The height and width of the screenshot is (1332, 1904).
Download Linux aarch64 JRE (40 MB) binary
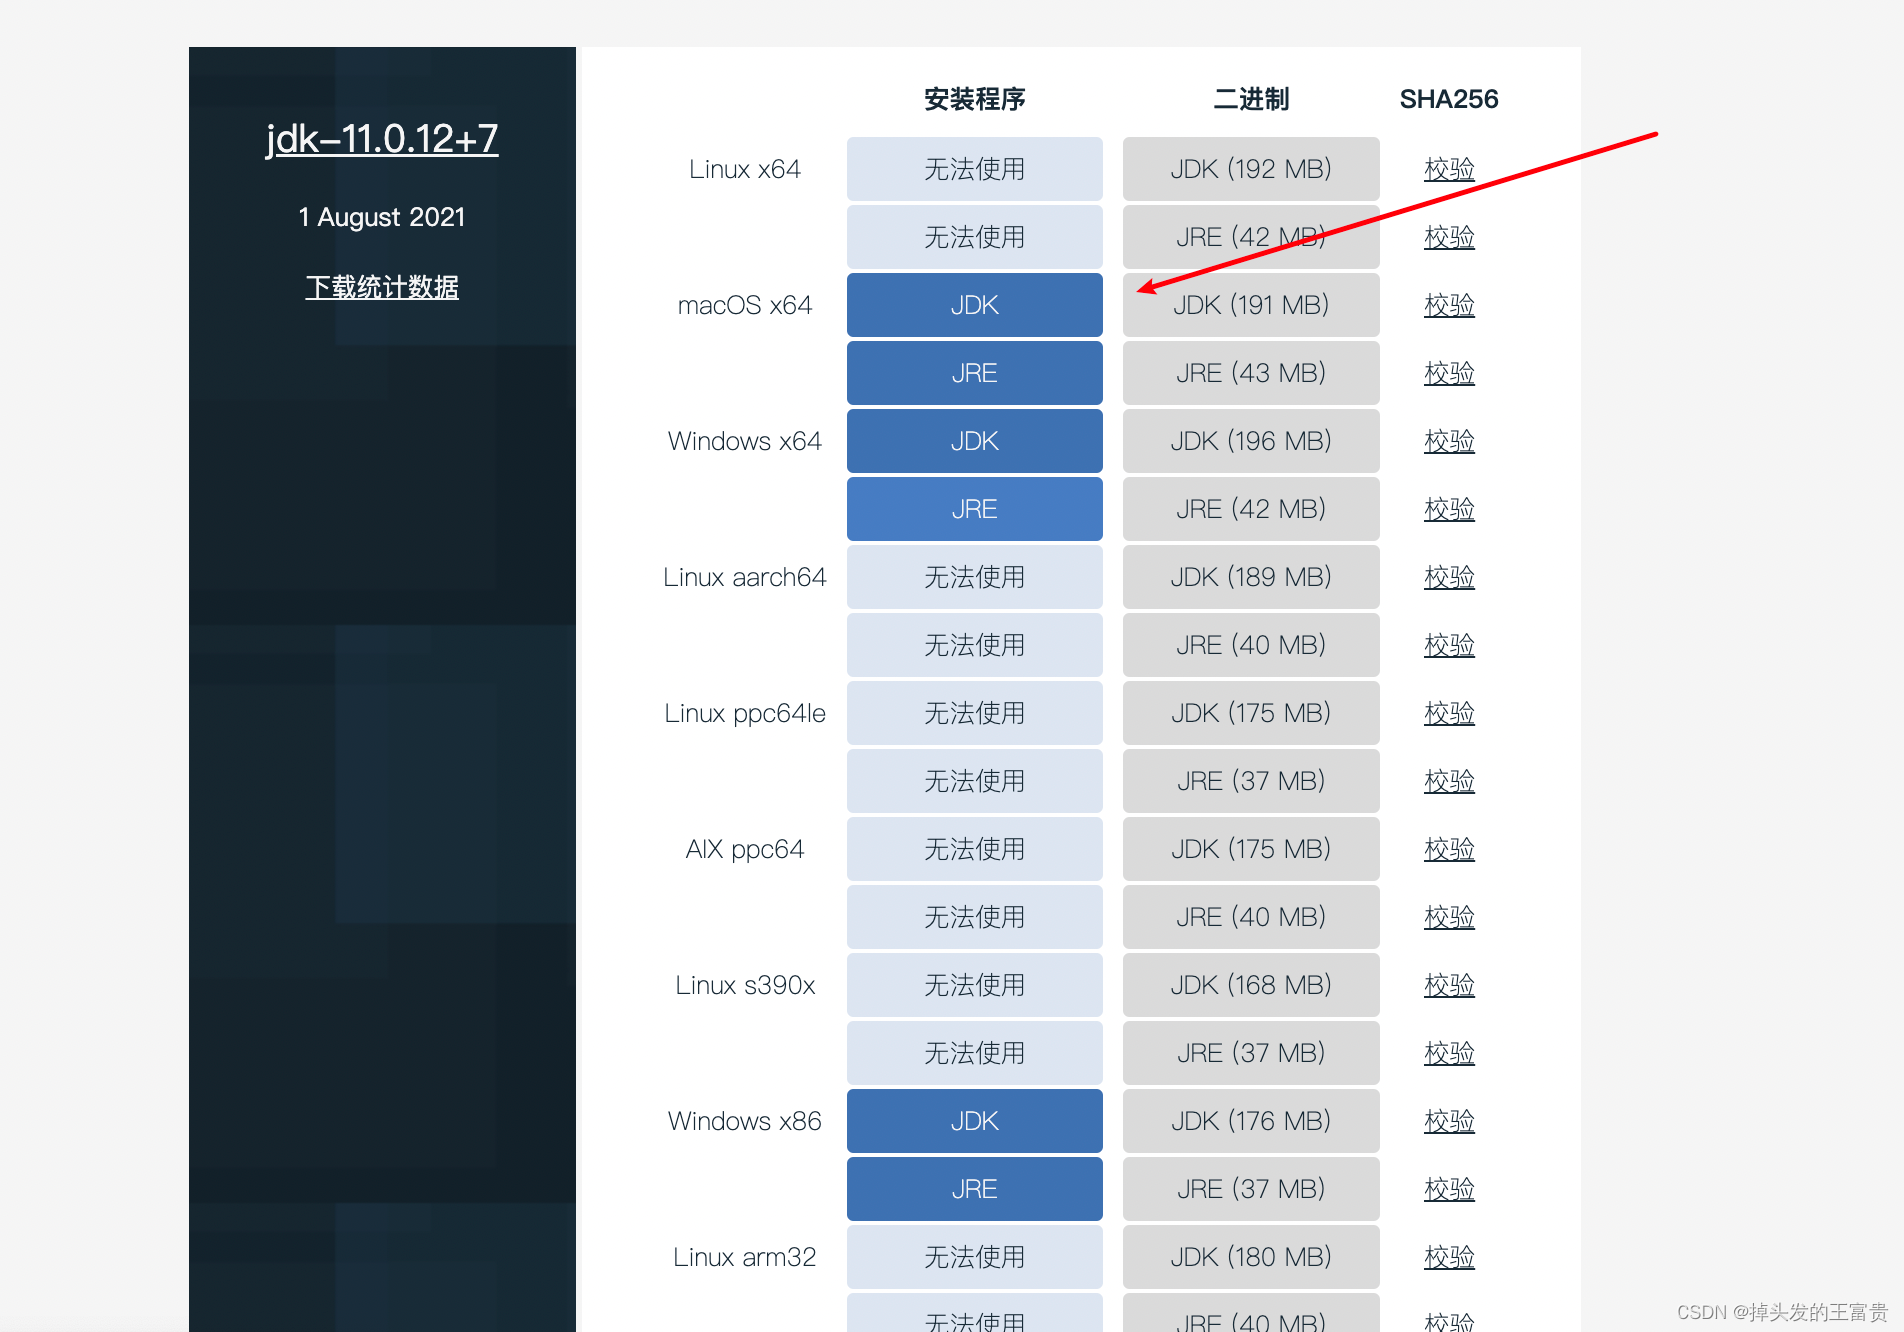point(1251,645)
